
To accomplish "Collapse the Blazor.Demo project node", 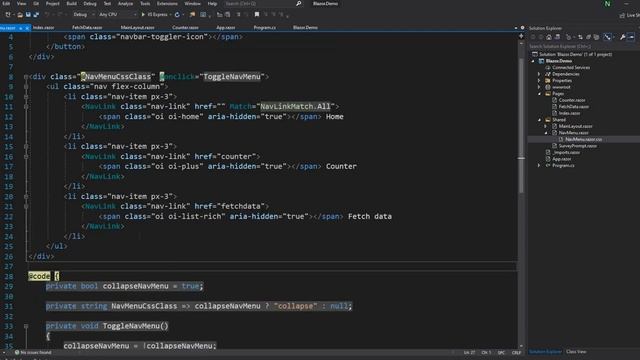I will [533, 61].
